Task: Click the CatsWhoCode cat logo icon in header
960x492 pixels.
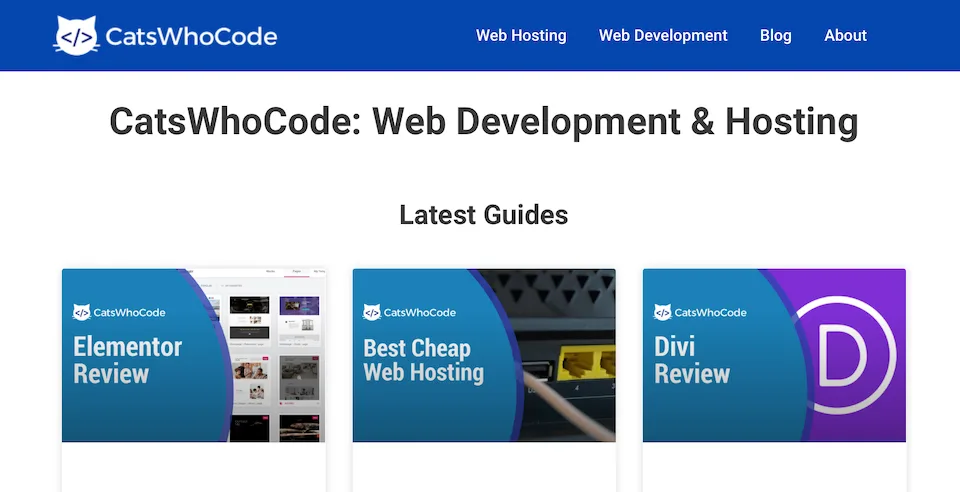Action: (x=77, y=35)
